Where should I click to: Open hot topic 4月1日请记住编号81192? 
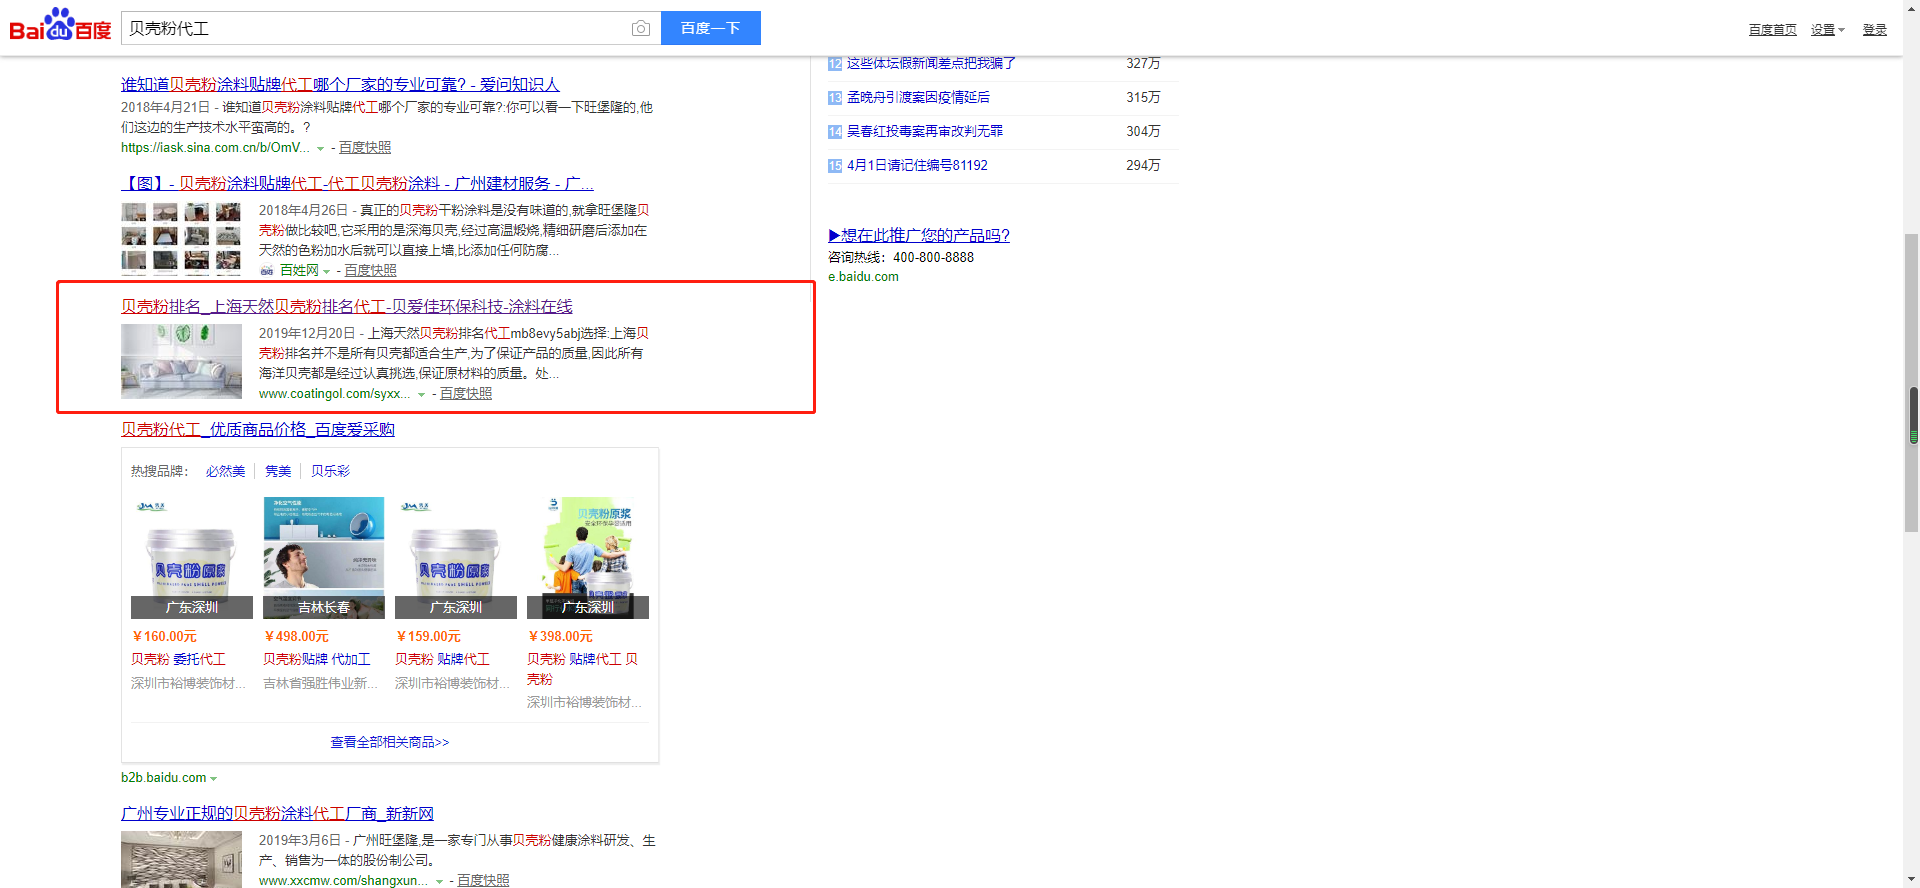917,165
